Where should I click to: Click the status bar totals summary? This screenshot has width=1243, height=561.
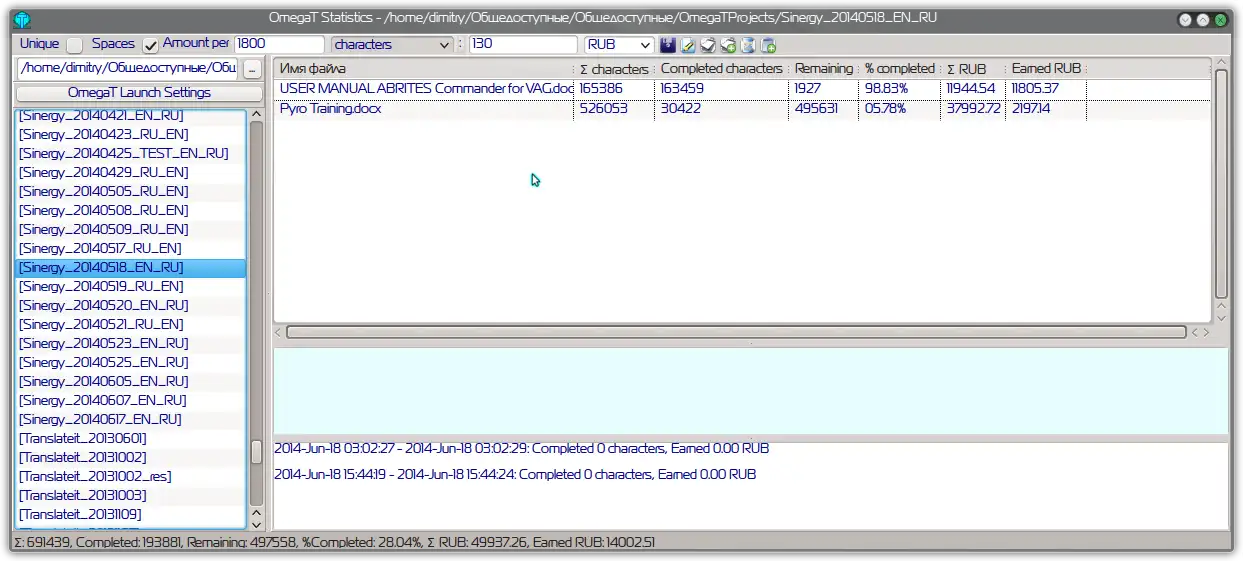coord(334,542)
